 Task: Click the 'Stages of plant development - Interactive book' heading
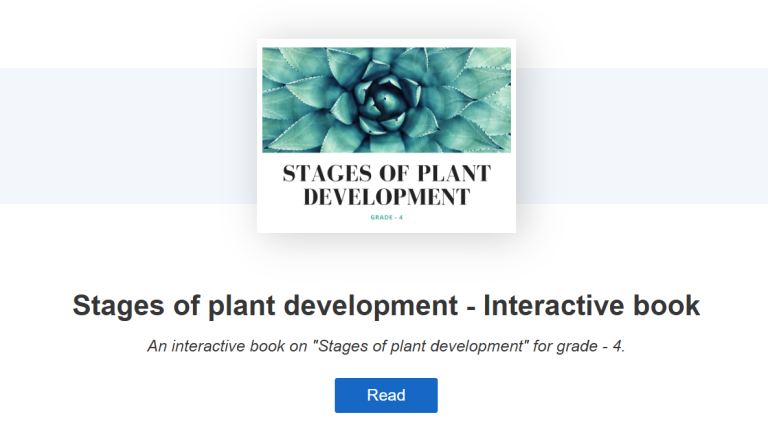tap(386, 305)
